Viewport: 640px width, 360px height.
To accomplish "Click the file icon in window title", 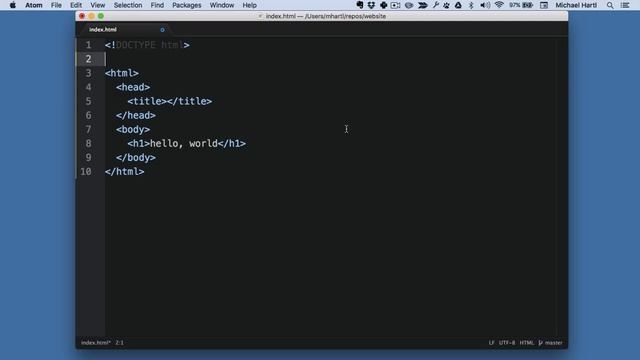I will (x=260, y=16).
